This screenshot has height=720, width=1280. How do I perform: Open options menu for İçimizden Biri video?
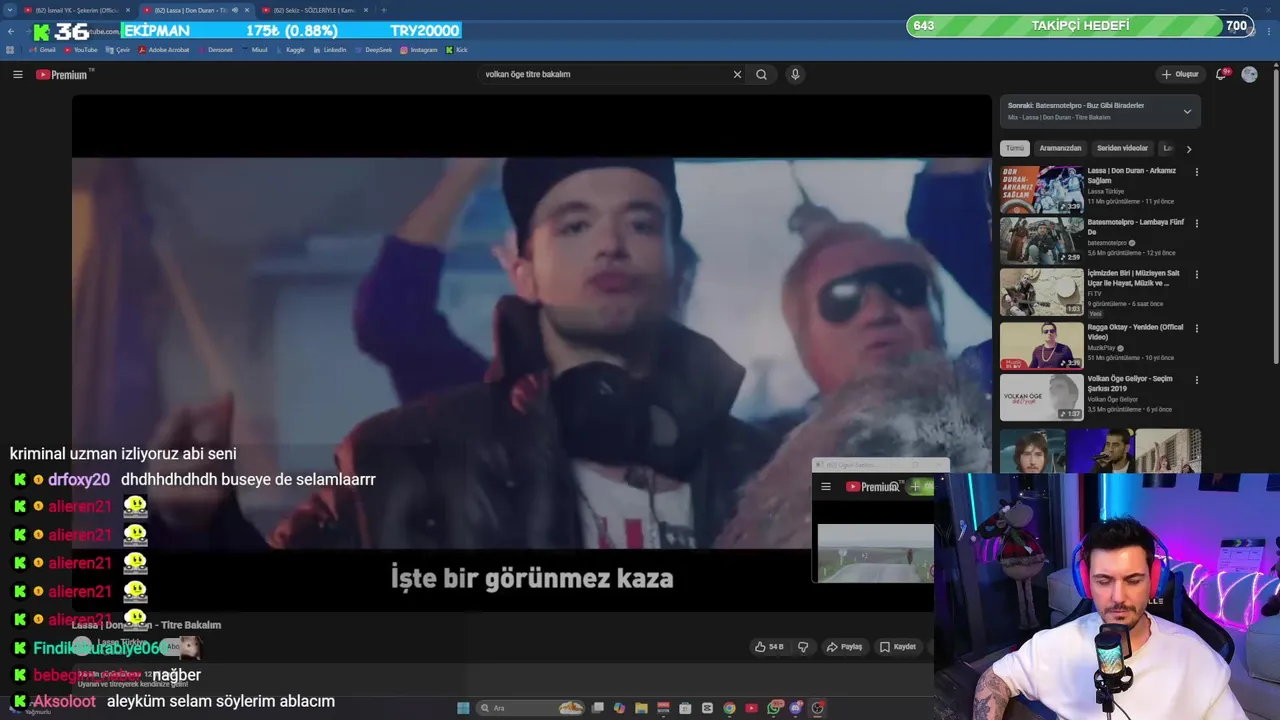point(1196,275)
